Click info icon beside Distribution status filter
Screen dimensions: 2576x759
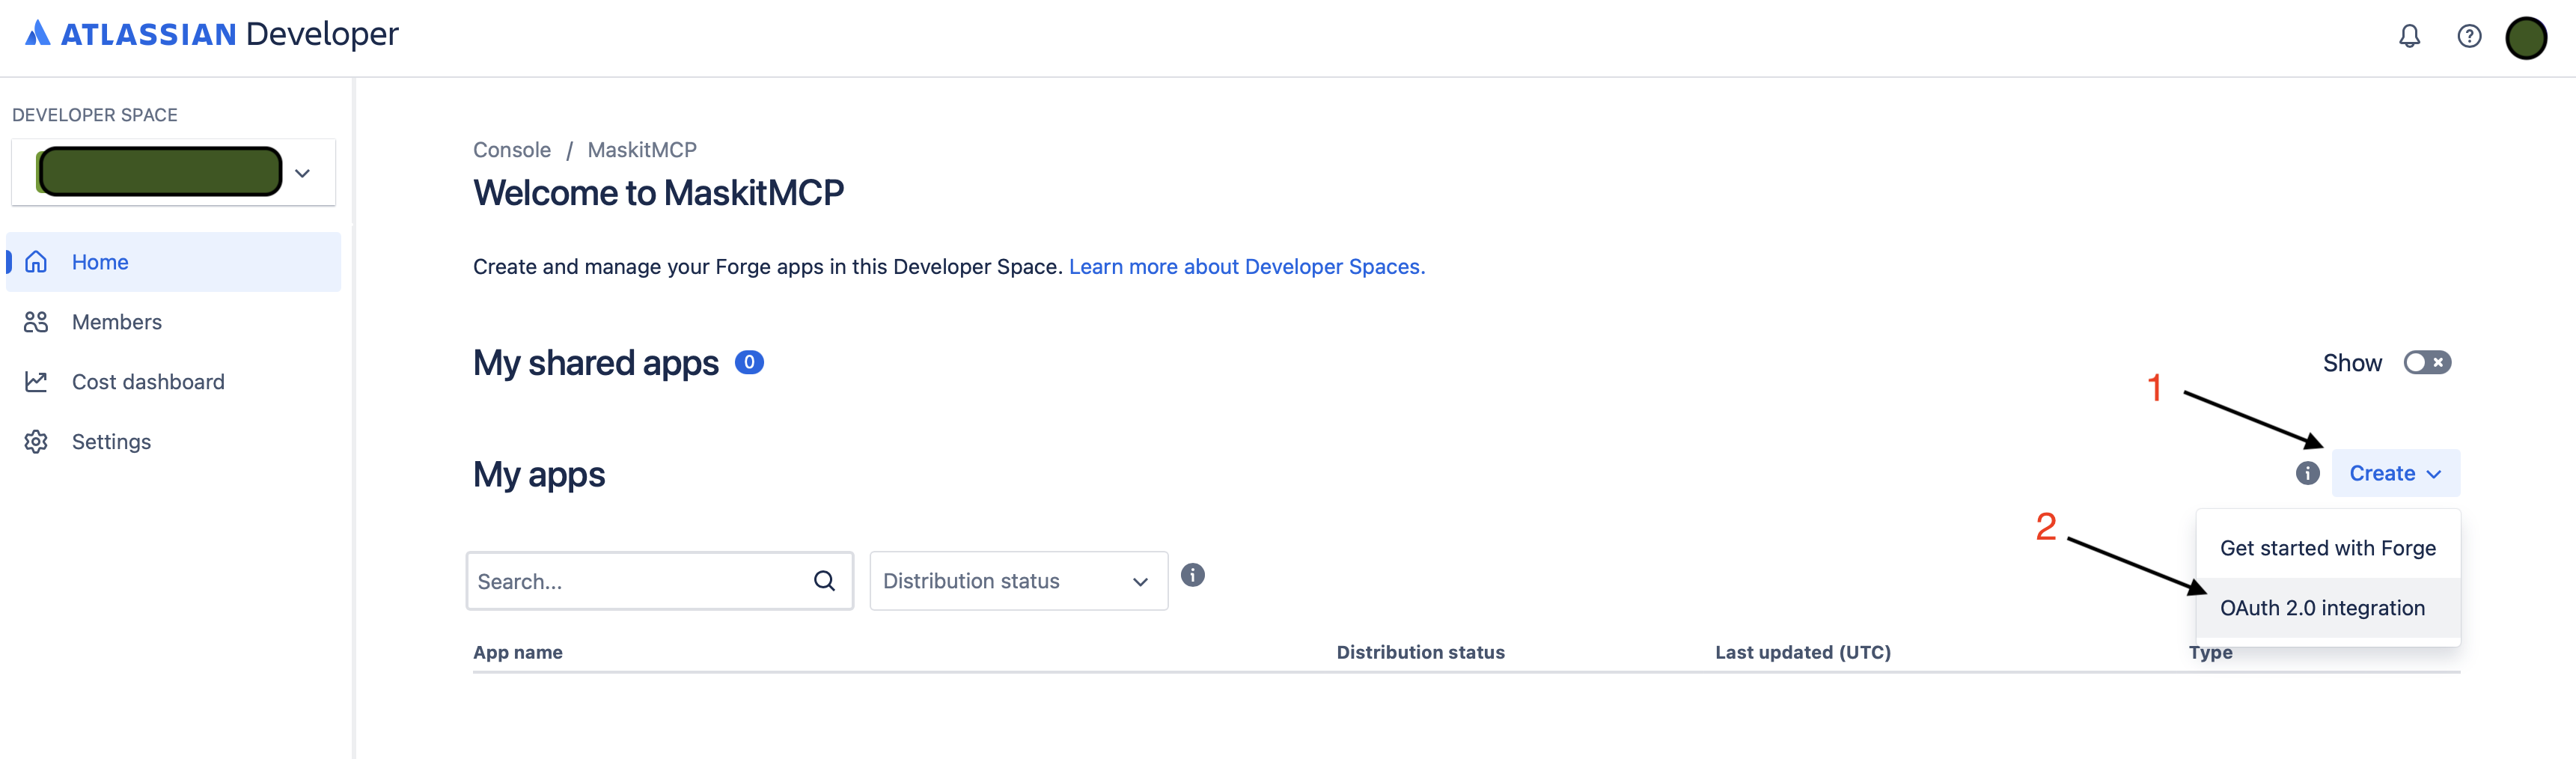(1193, 575)
